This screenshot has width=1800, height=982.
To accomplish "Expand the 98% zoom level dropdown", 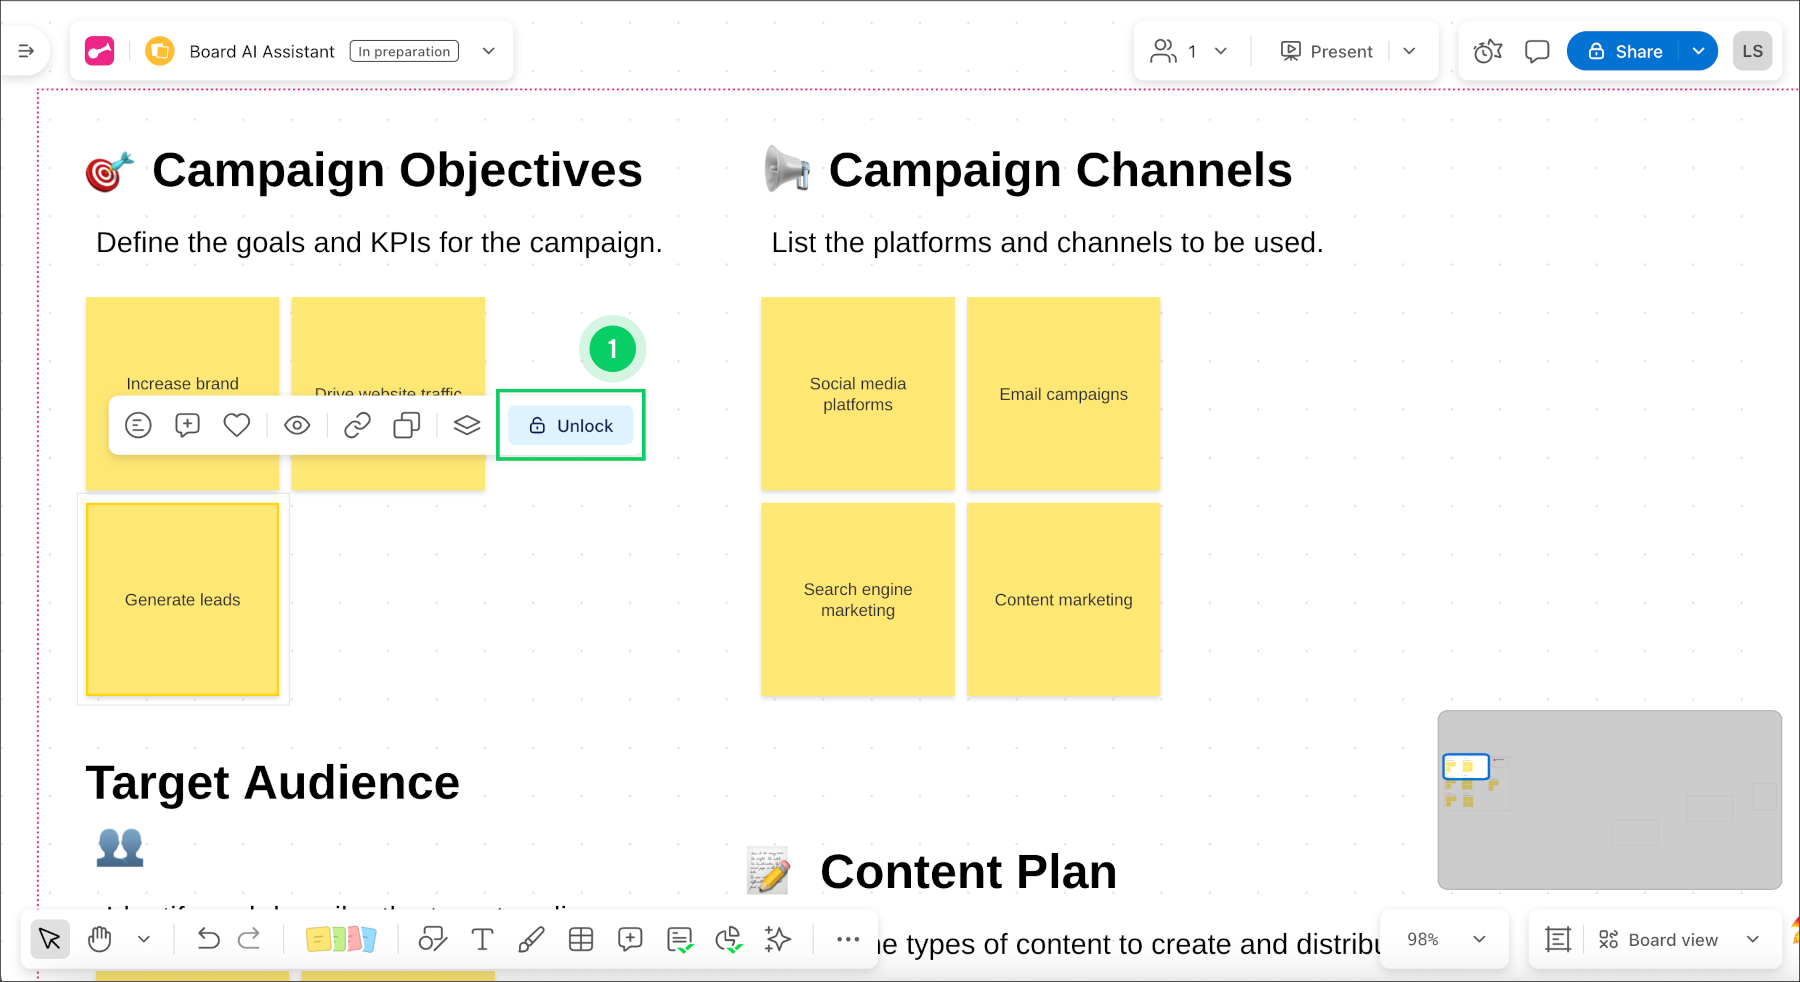I will (x=1479, y=939).
